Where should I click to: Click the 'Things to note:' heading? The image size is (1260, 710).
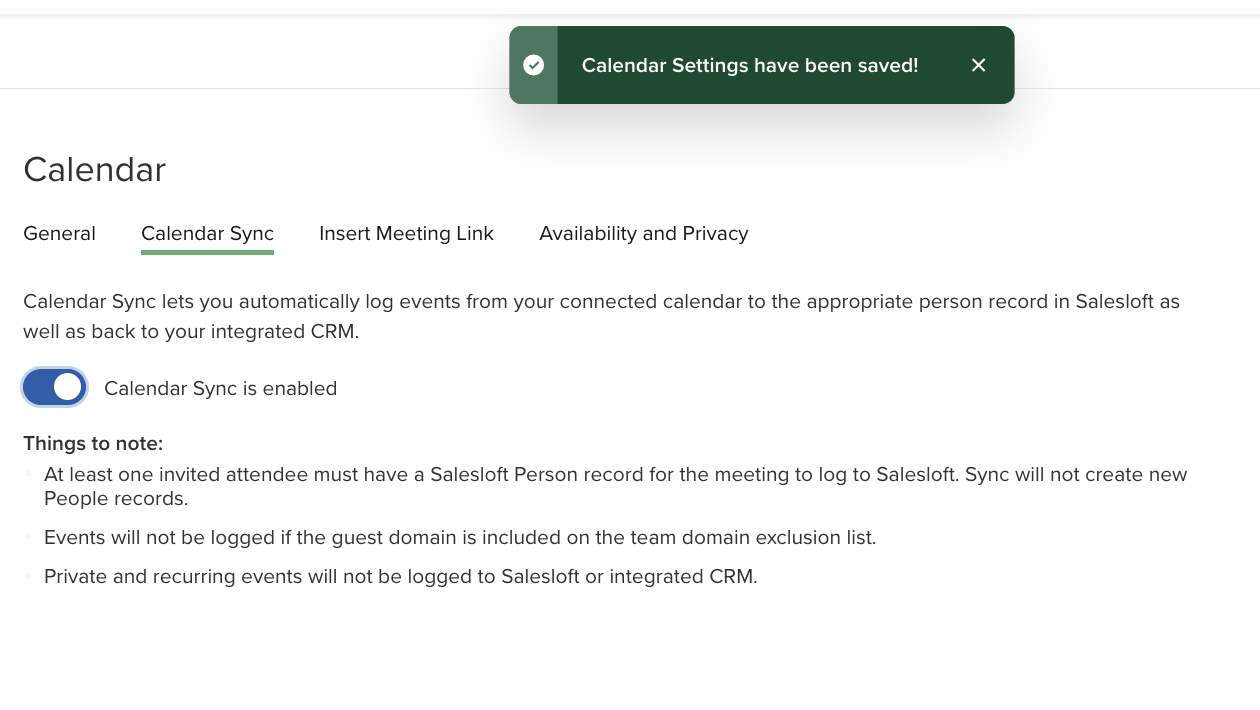click(93, 443)
